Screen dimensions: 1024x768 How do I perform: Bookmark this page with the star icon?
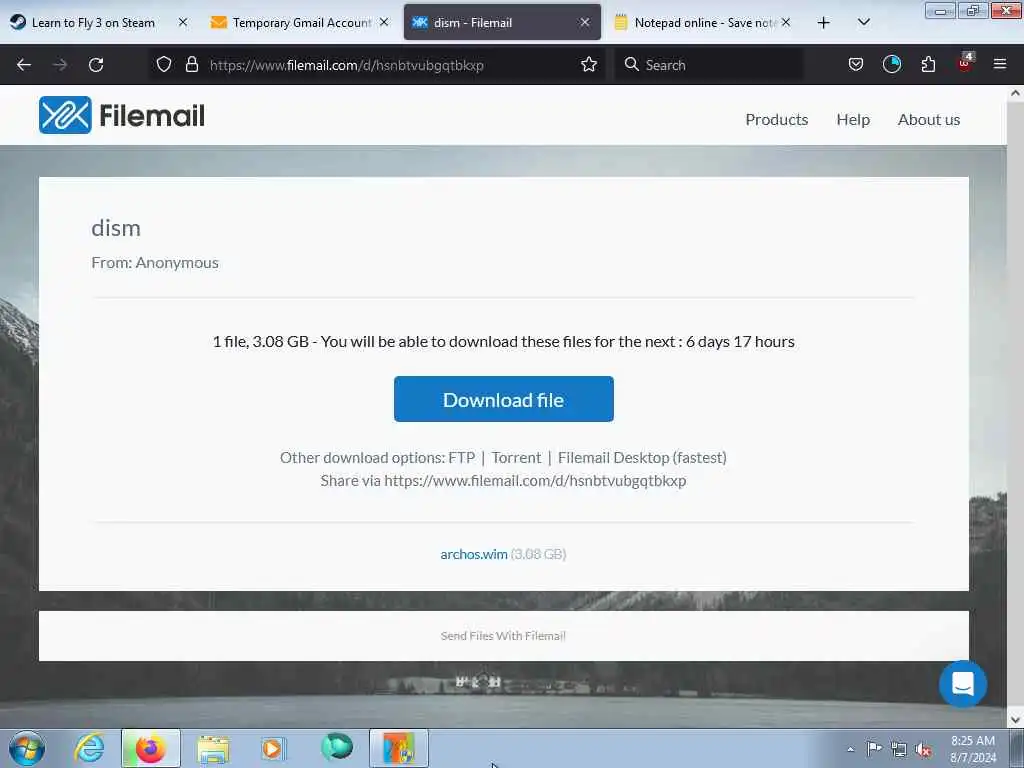[x=589, y=64]
